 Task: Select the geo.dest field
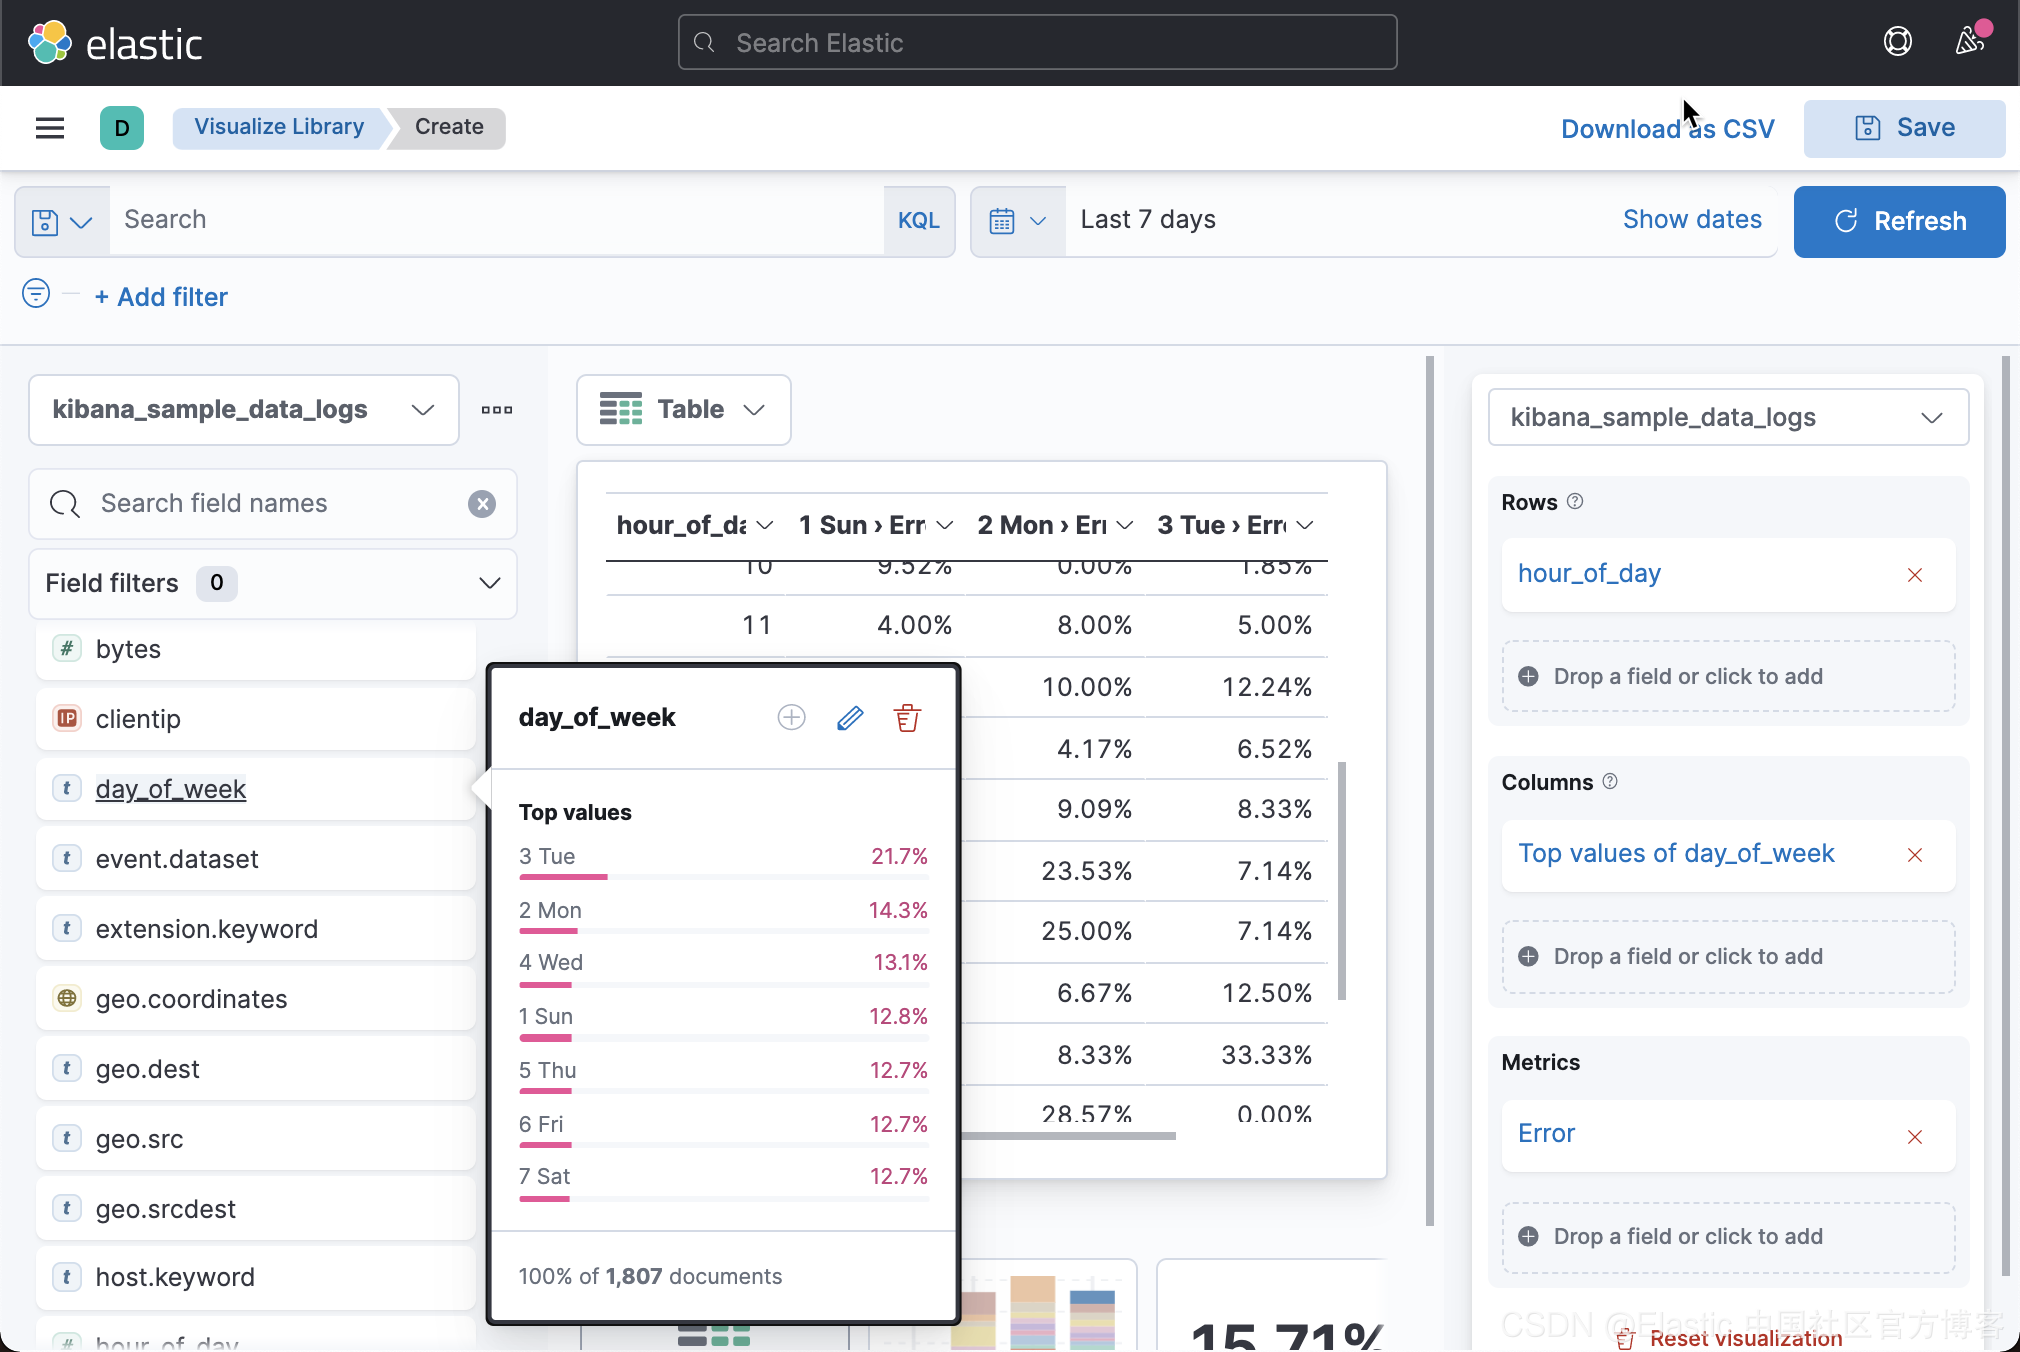[x=148, y=1070]
